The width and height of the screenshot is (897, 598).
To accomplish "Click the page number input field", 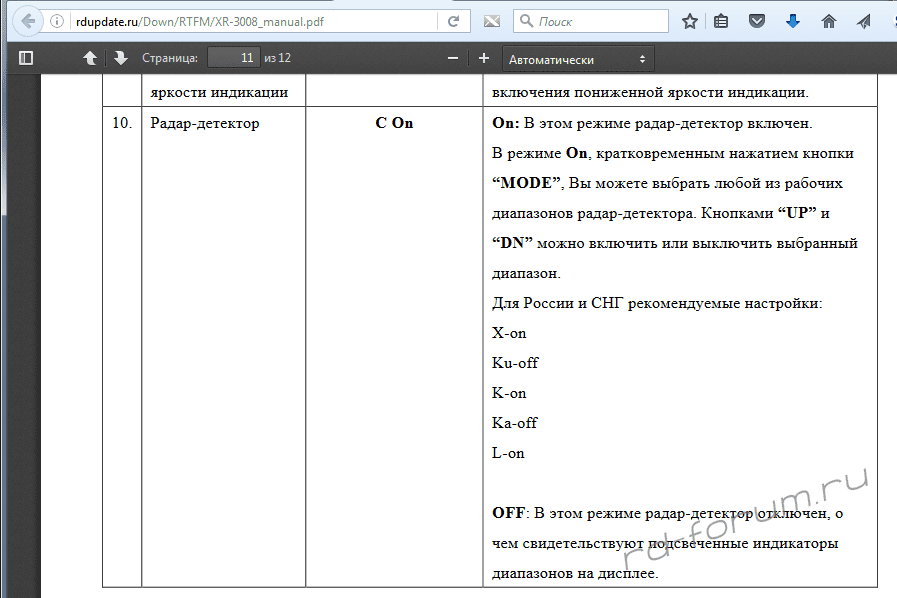I will 234,58.
